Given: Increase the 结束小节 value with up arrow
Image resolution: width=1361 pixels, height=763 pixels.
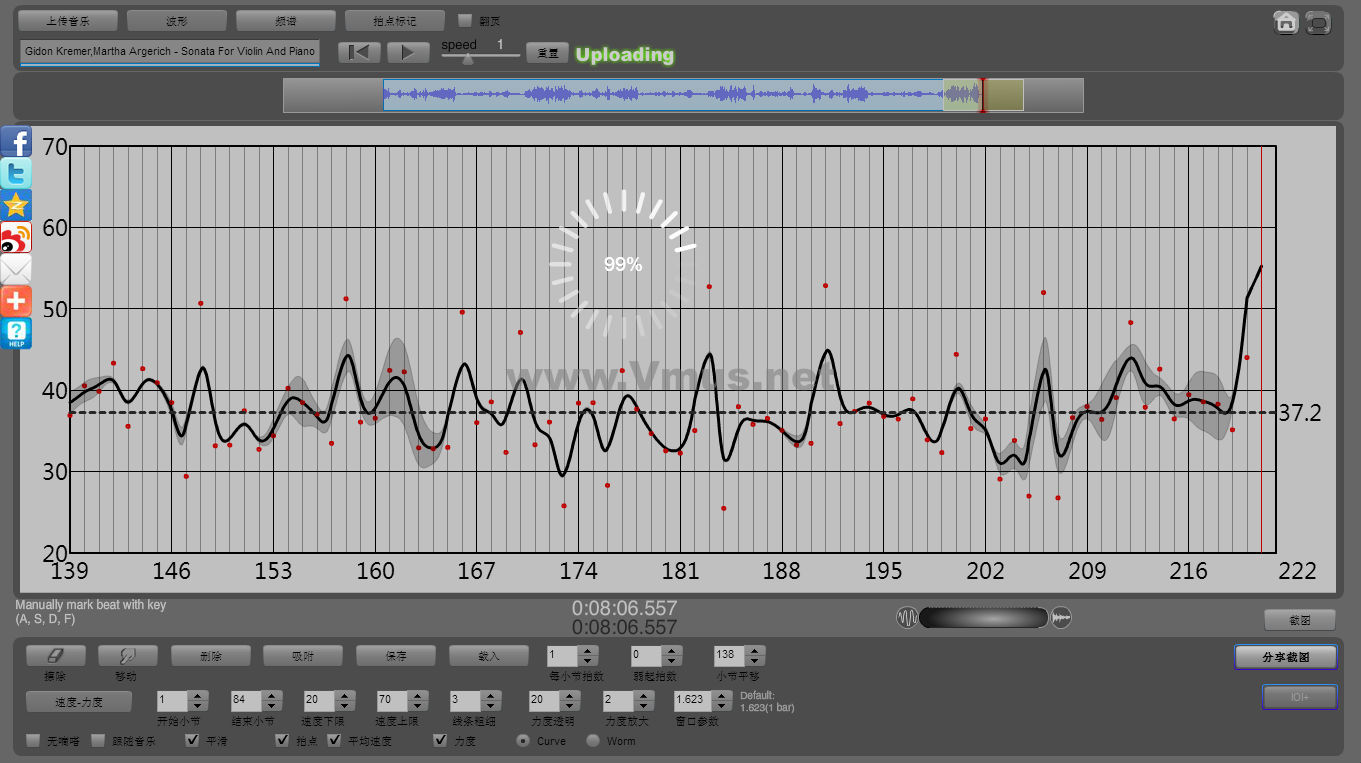Looking at the screenshot, I should coord(271,694).
